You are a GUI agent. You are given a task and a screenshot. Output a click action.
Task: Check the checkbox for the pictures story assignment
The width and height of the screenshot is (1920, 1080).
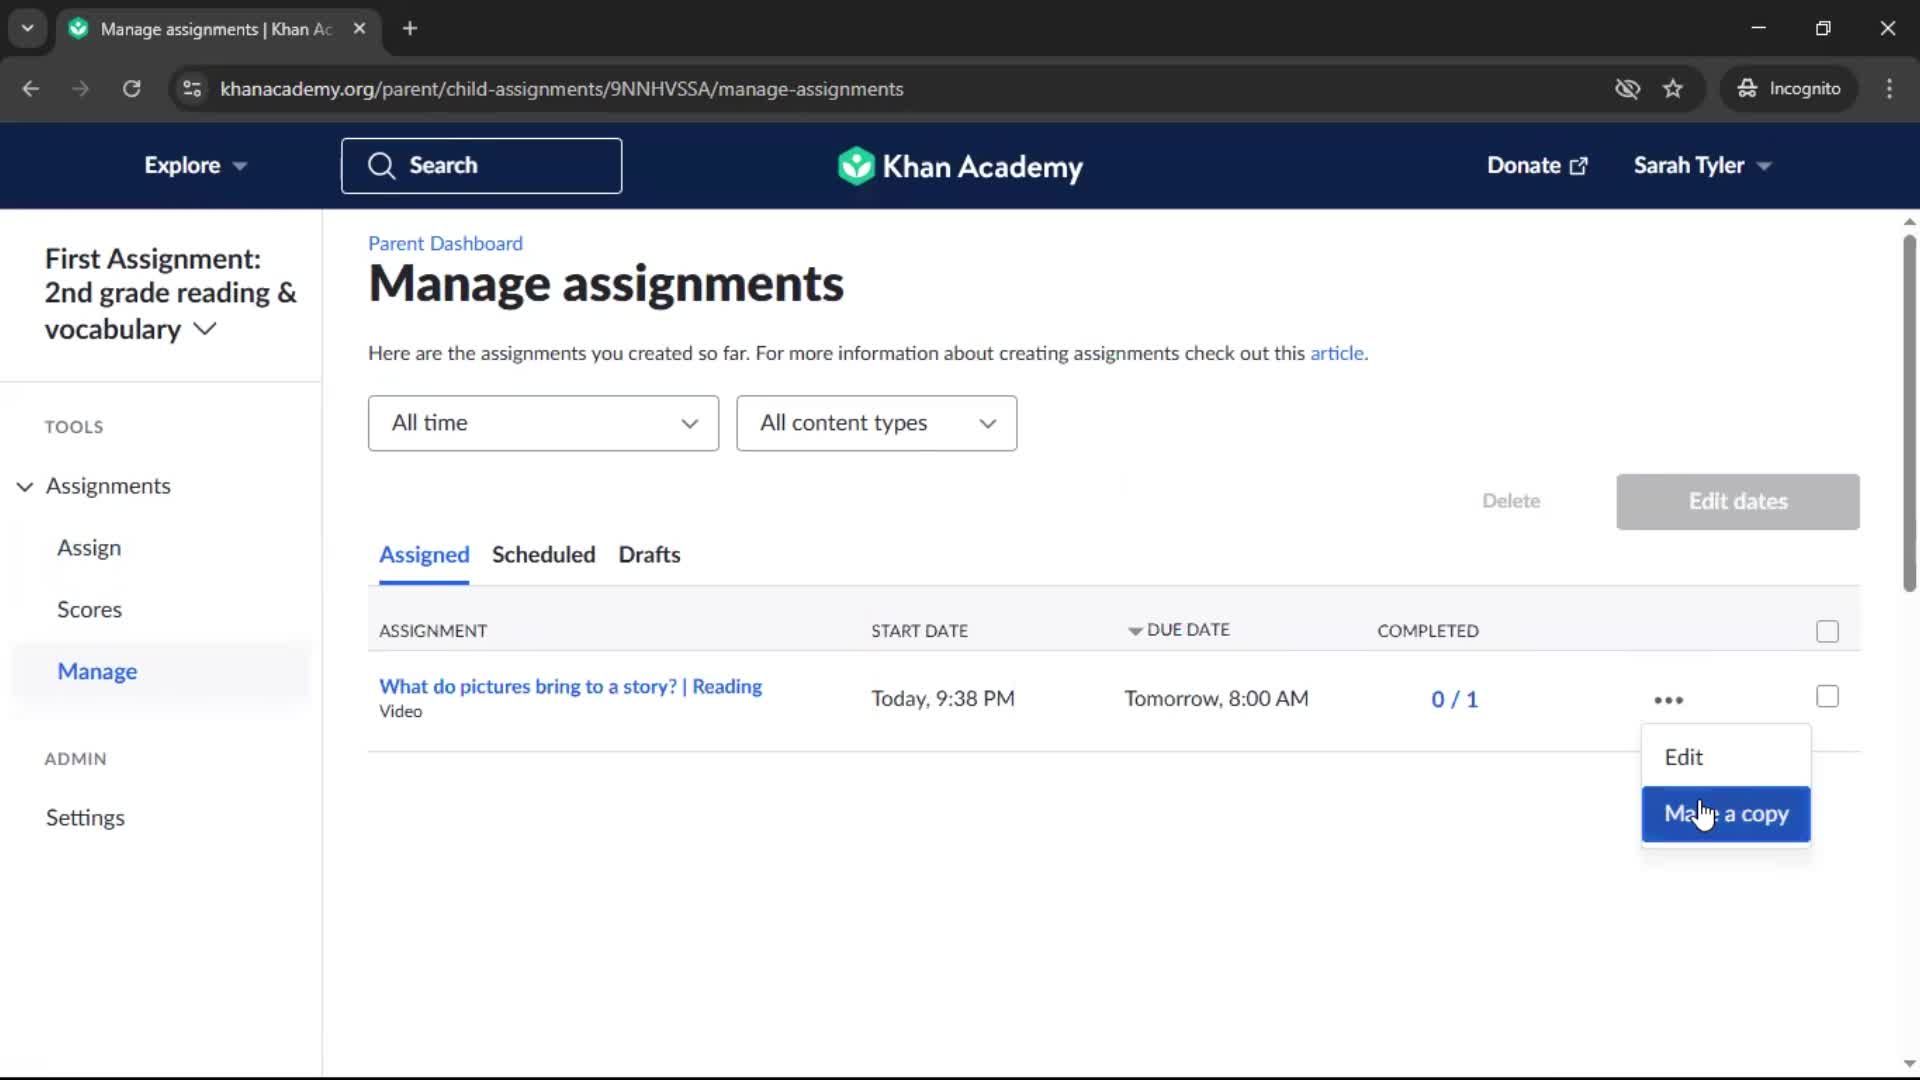pyautogui.click(x=1827, y=696)
